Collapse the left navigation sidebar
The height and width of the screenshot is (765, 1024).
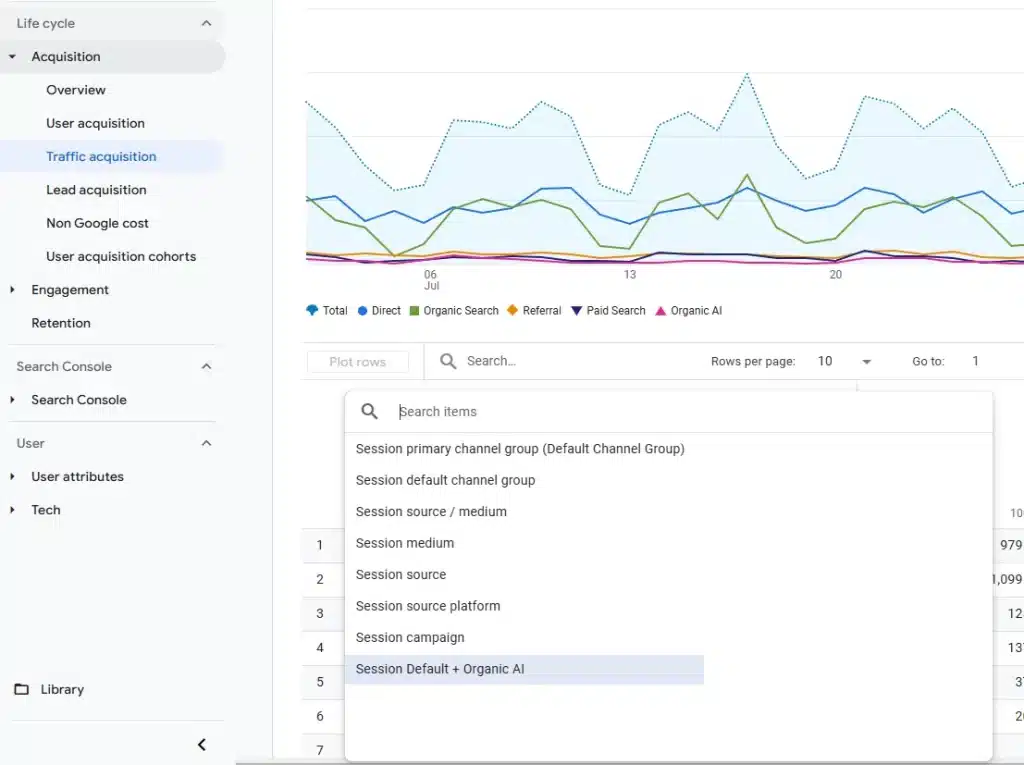[202, 744]
